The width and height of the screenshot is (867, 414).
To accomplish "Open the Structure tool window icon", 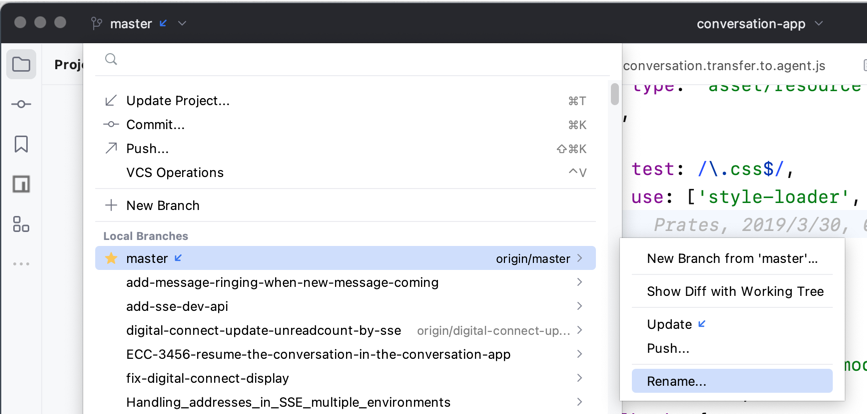I will pyautogui.click(x=21, y=184).
